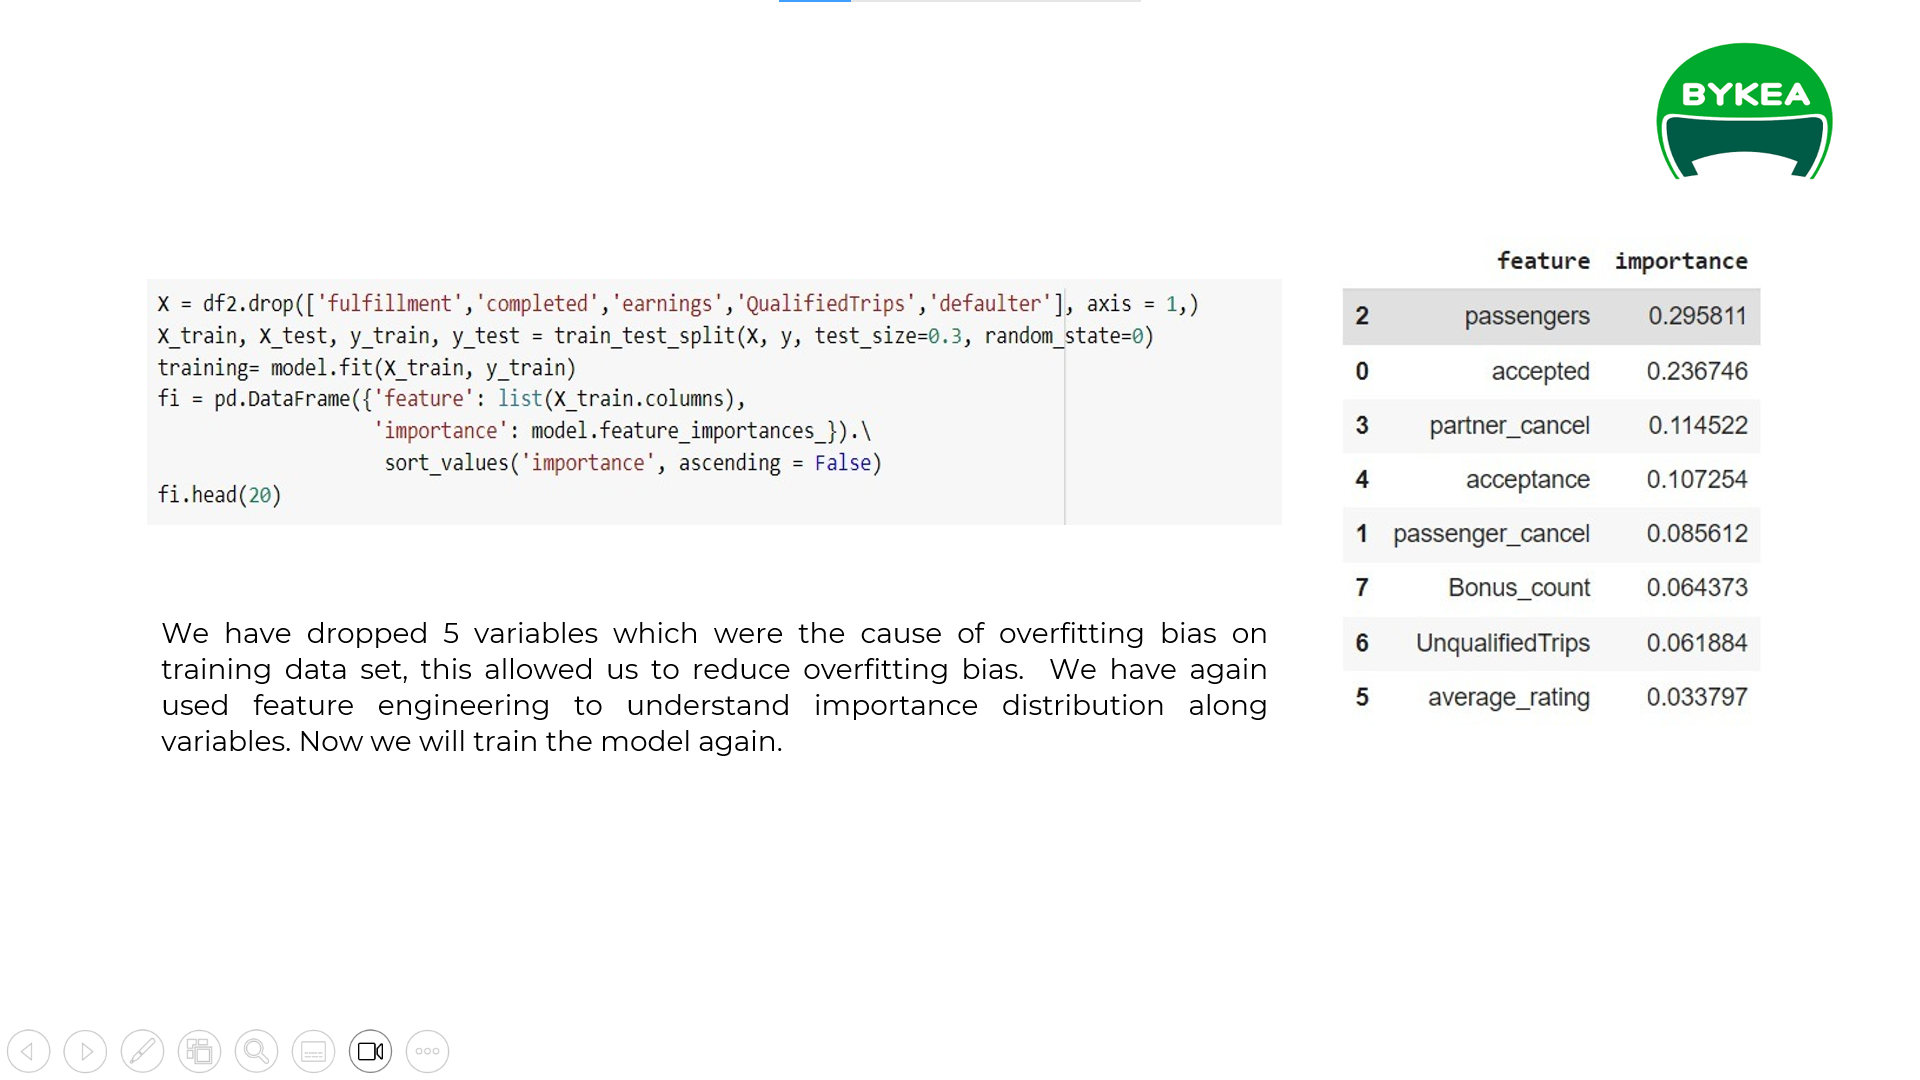The width and height of the screenshot is (1920, 1080).
Task: Select the accepted feature row
Action: click(1550, 371)
